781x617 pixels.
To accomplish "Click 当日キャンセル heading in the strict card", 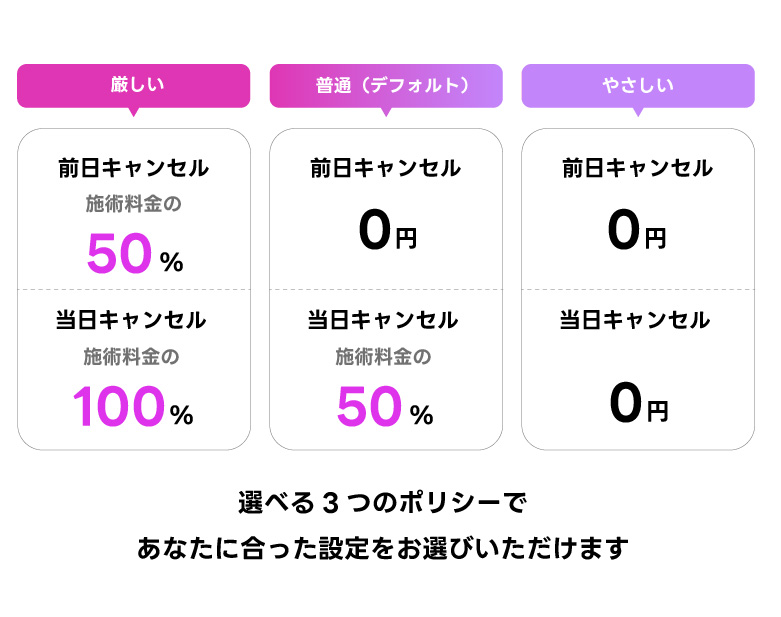I will pyautogui.click(x=131, y=320).
